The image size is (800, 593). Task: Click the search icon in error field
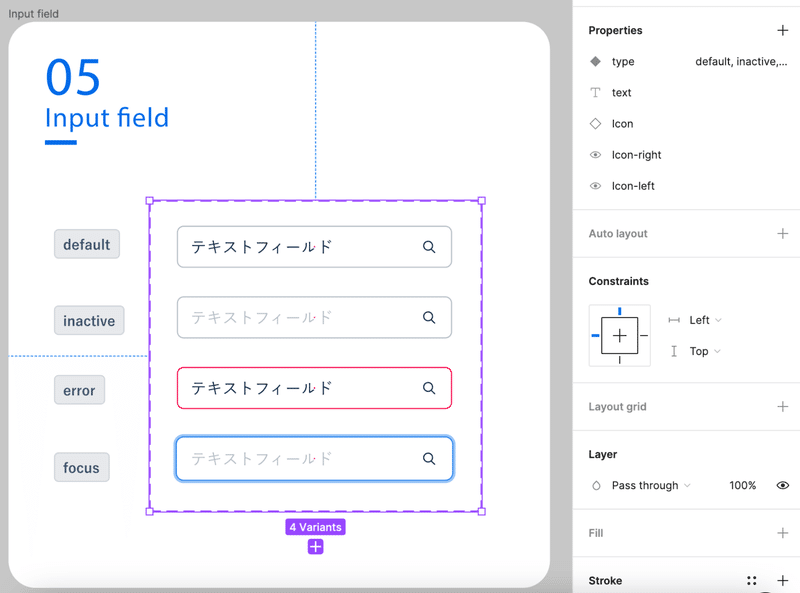[x=429, y=388]
